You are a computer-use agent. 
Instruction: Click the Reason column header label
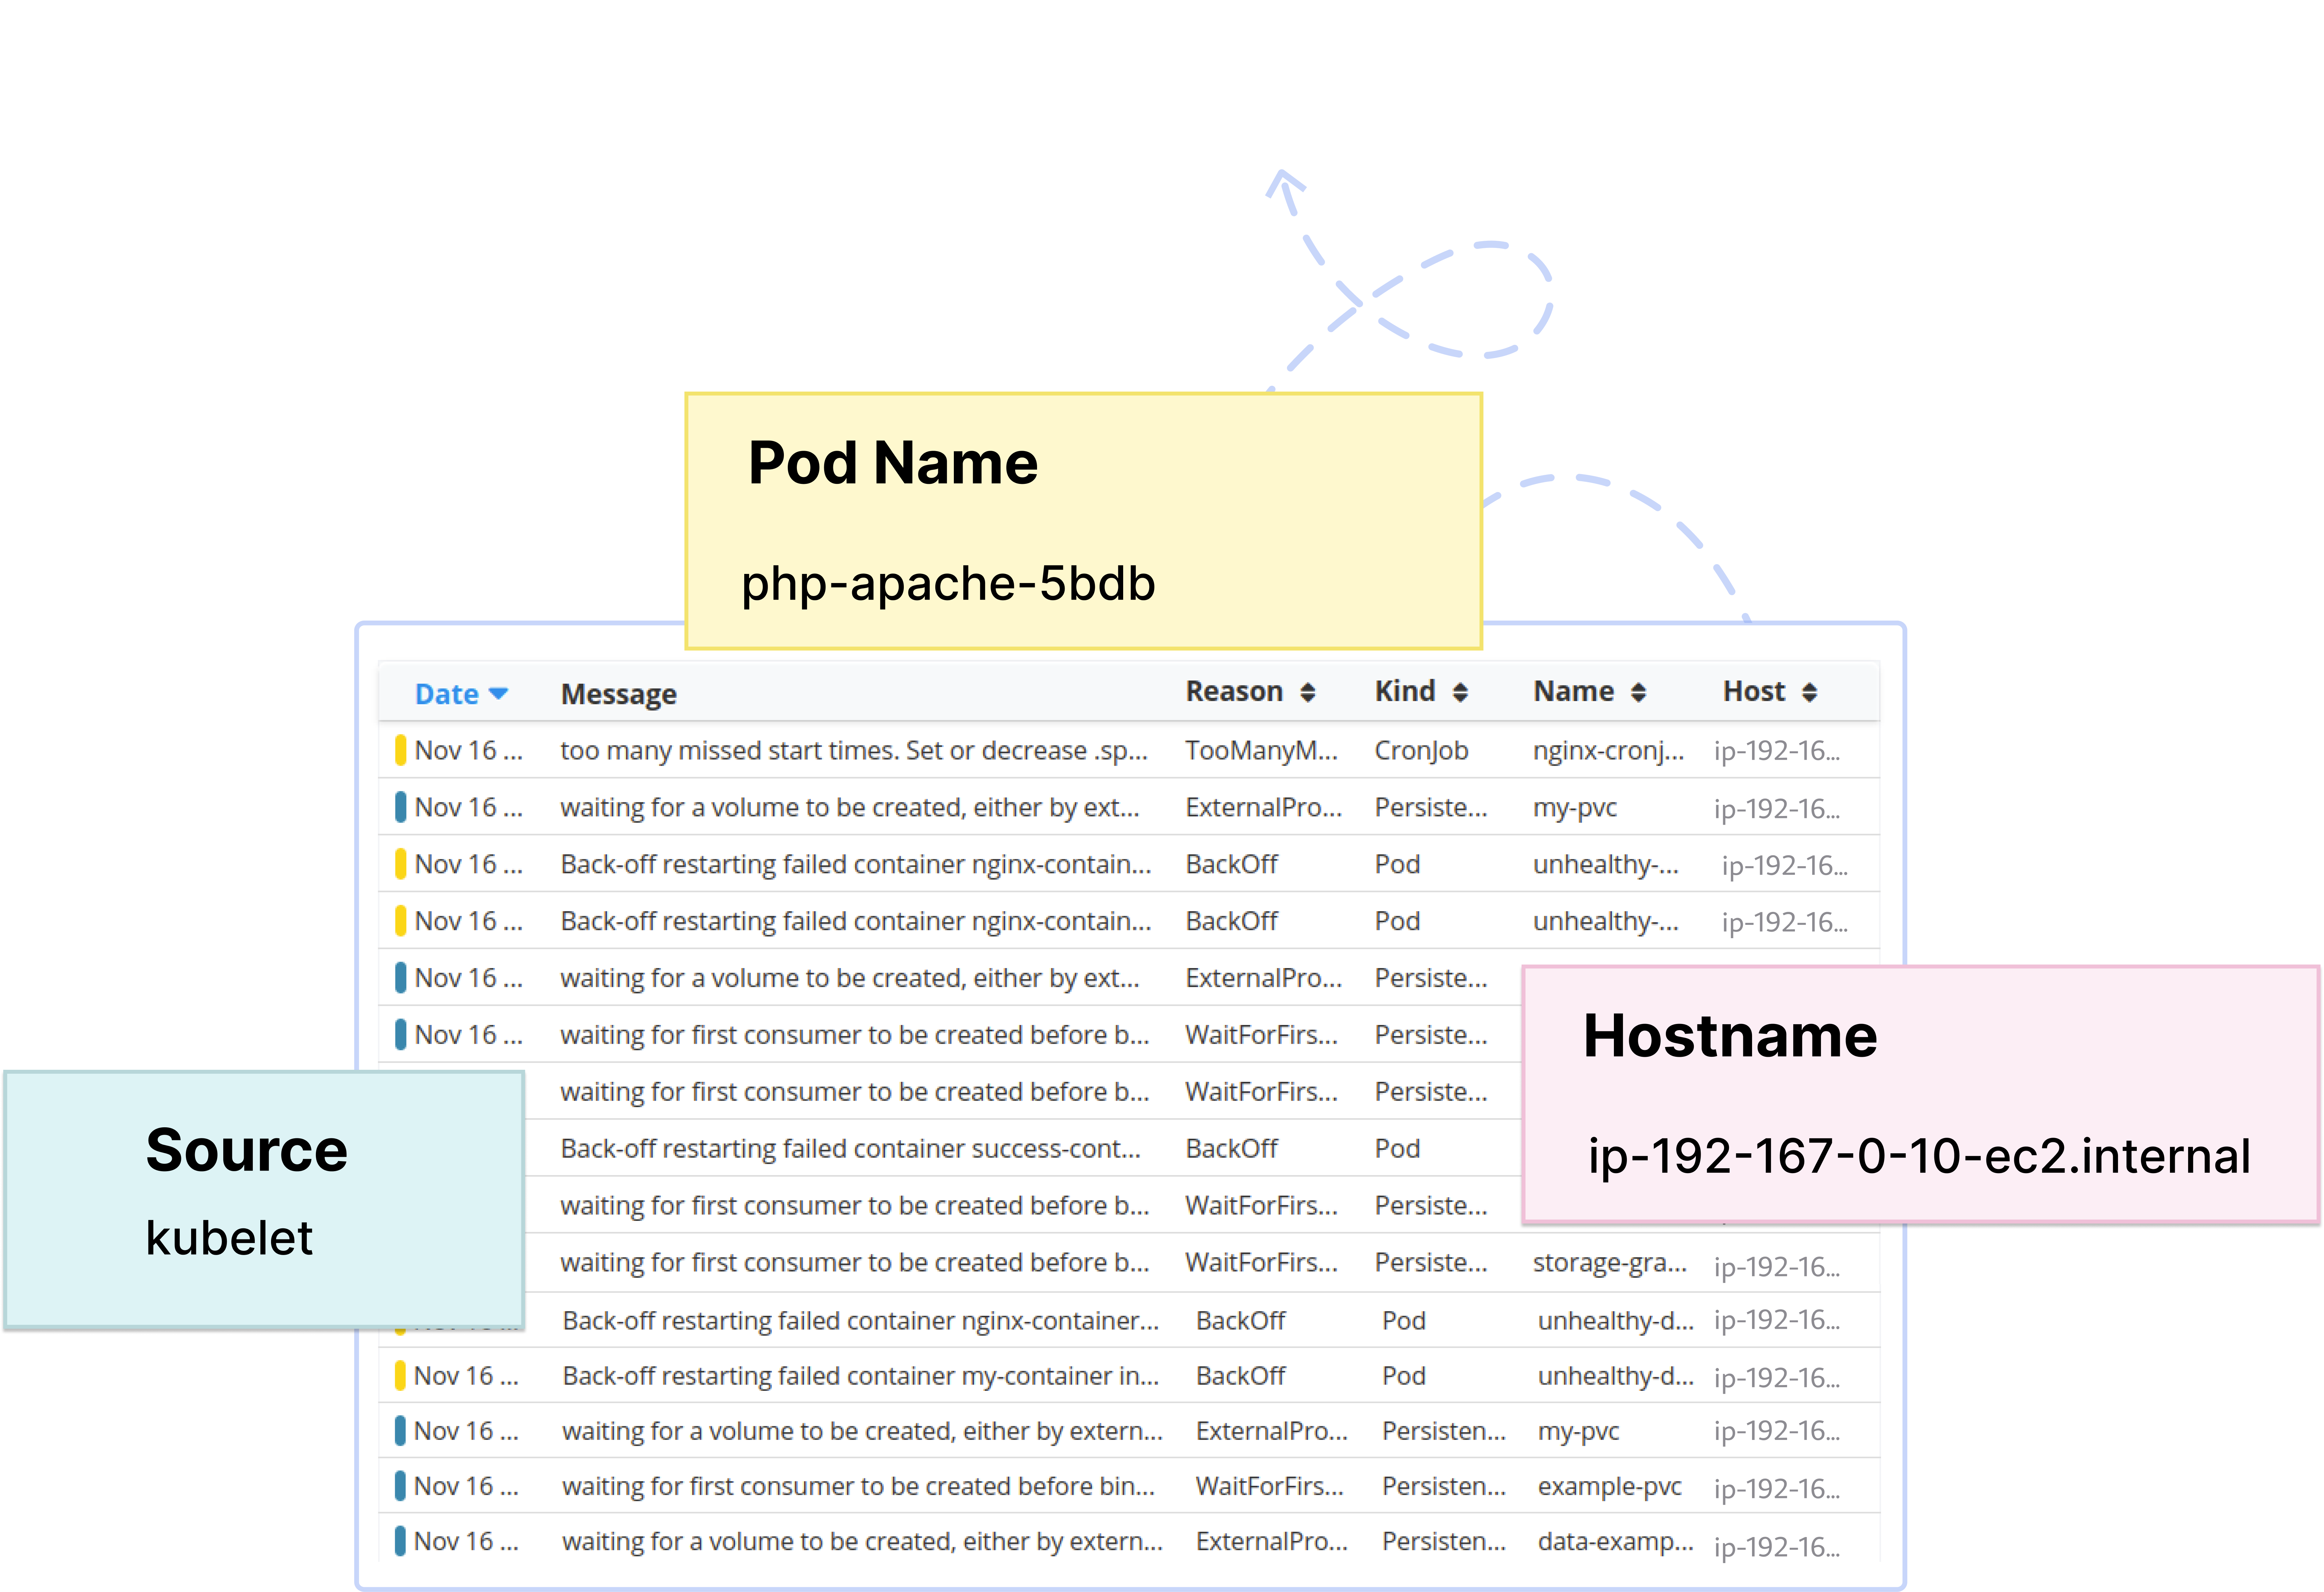click(1234, 691)
